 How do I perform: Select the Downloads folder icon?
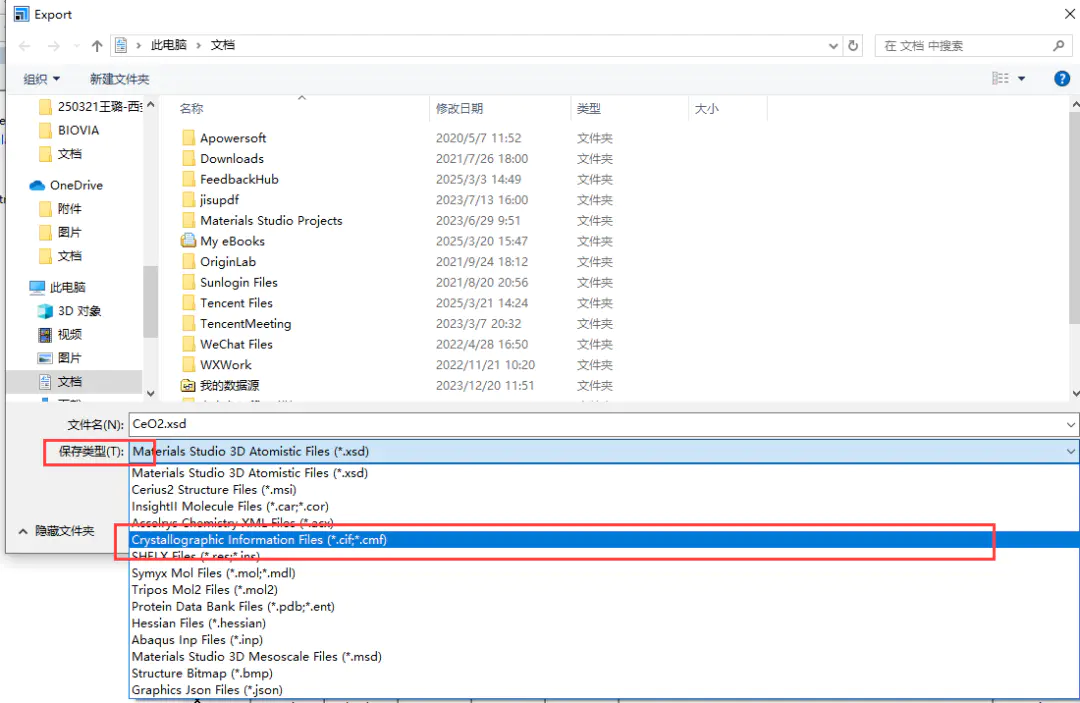pos(188,158)
